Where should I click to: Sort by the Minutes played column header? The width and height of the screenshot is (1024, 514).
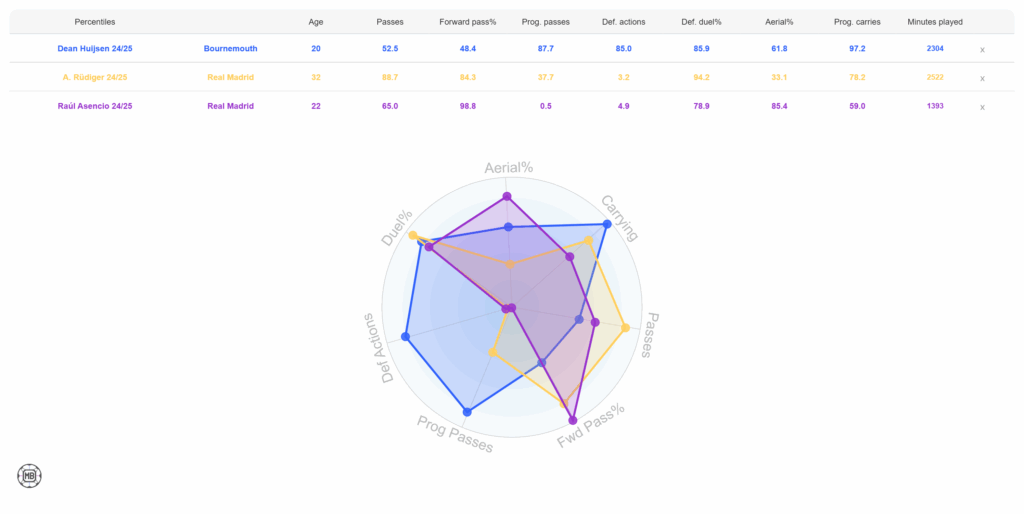[935, 21]
